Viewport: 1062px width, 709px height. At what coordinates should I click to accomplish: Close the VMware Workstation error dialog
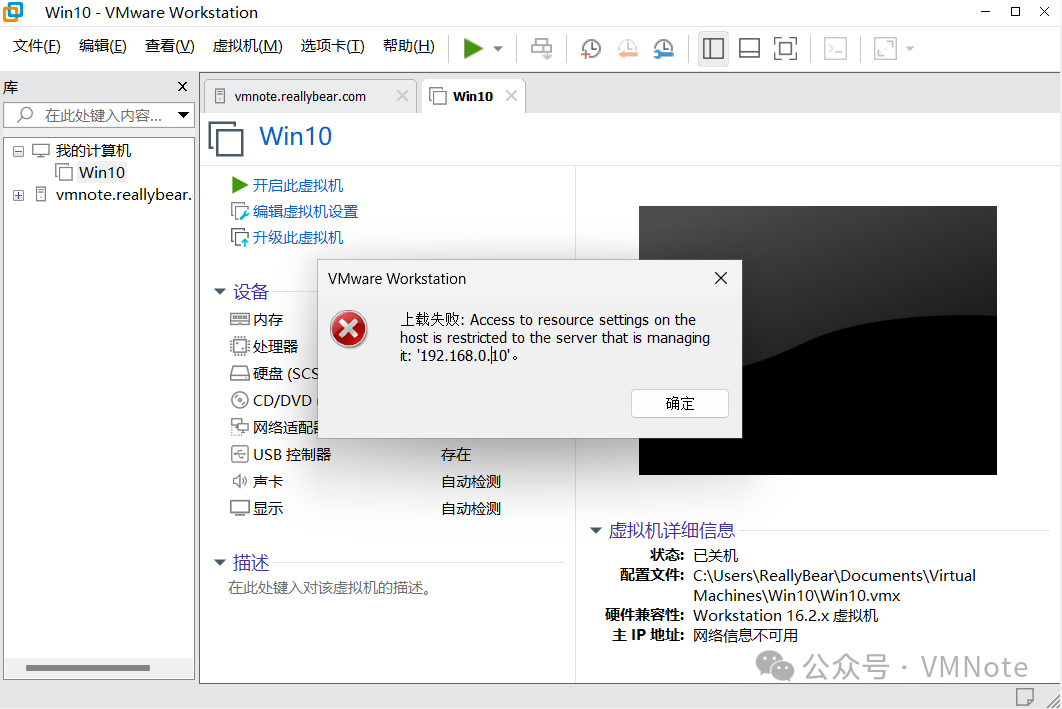coord(721,278)
